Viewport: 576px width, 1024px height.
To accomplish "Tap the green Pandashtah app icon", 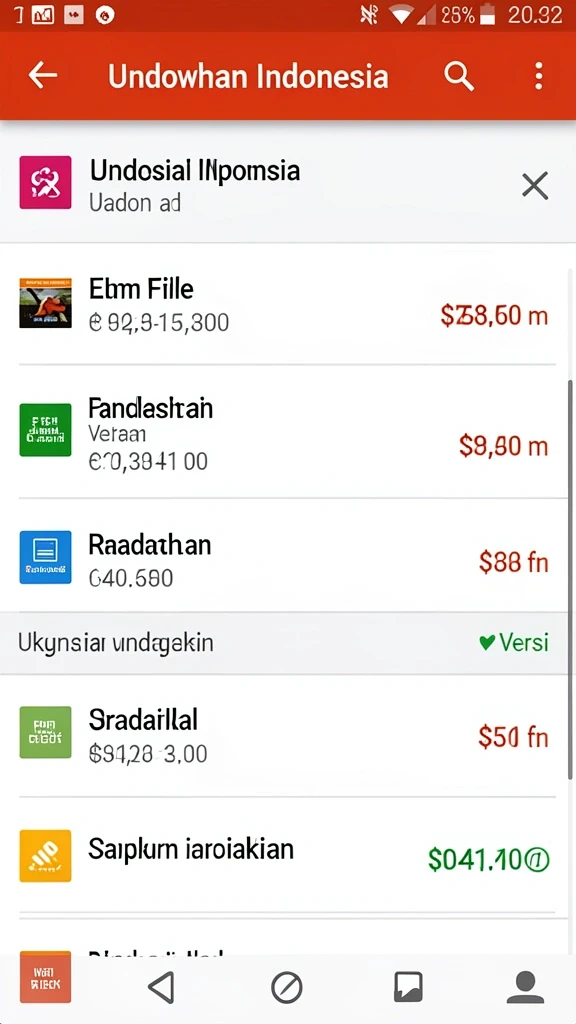I will tap(45, 430).
